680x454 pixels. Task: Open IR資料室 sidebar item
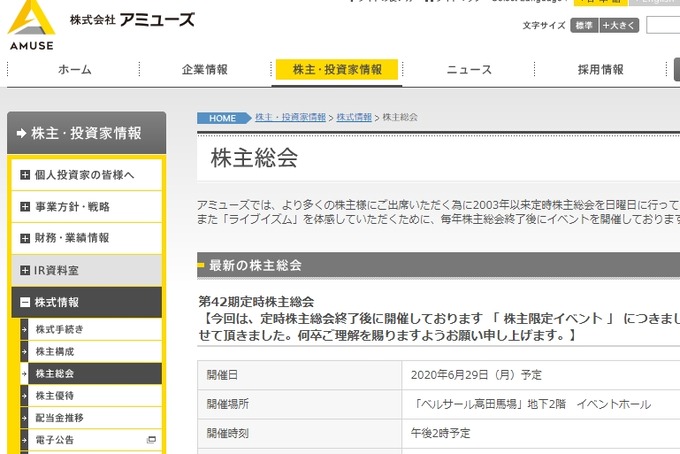[x=87, y=270]
